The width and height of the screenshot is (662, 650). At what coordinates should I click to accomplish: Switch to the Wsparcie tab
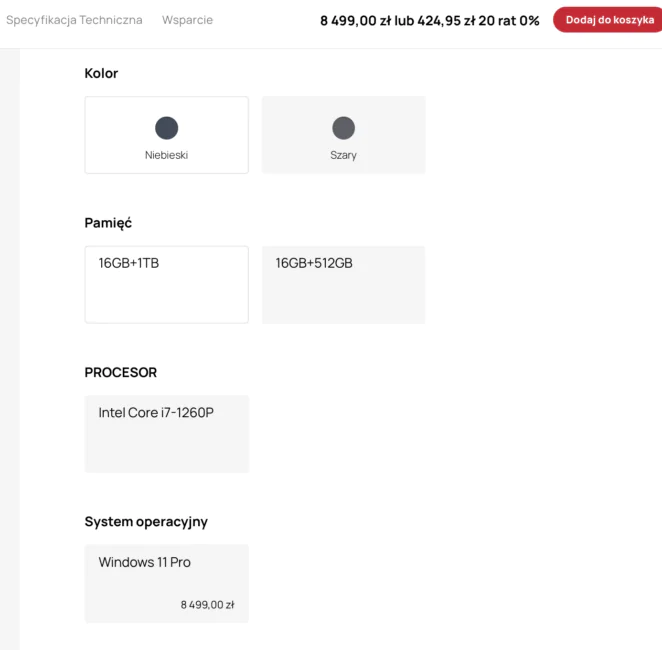coord(187,20)
